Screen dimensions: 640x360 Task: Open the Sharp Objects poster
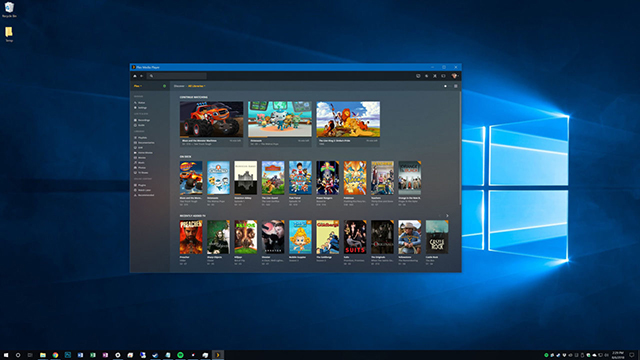pos(218,237)
